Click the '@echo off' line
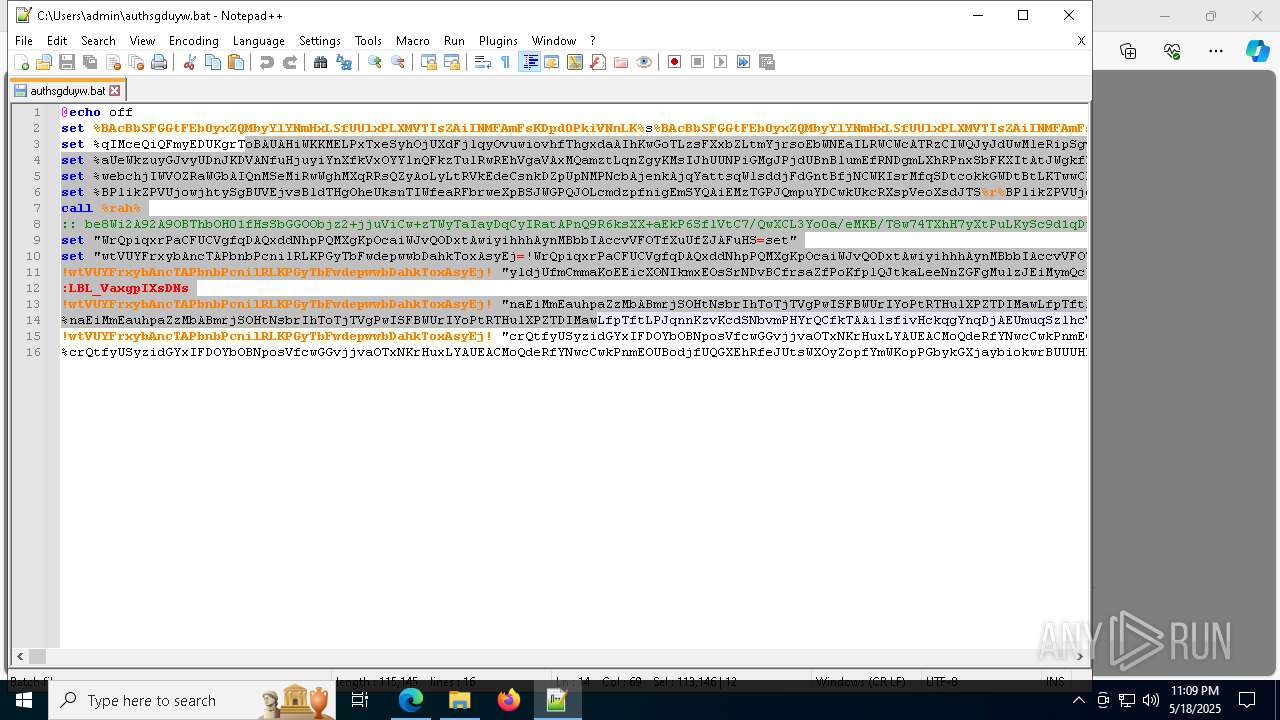 (x=97, y=112)
